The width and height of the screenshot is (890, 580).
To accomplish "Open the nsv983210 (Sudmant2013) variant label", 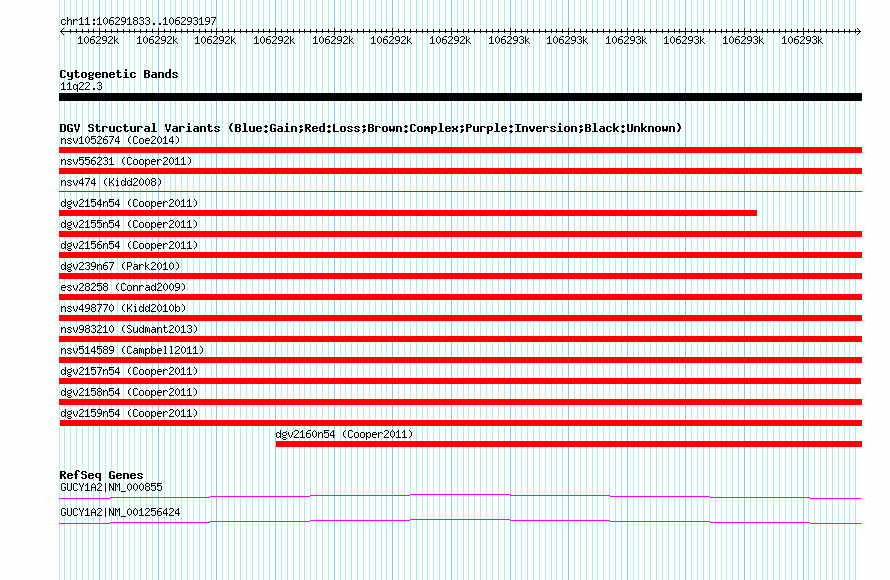I will click(129, 329).
